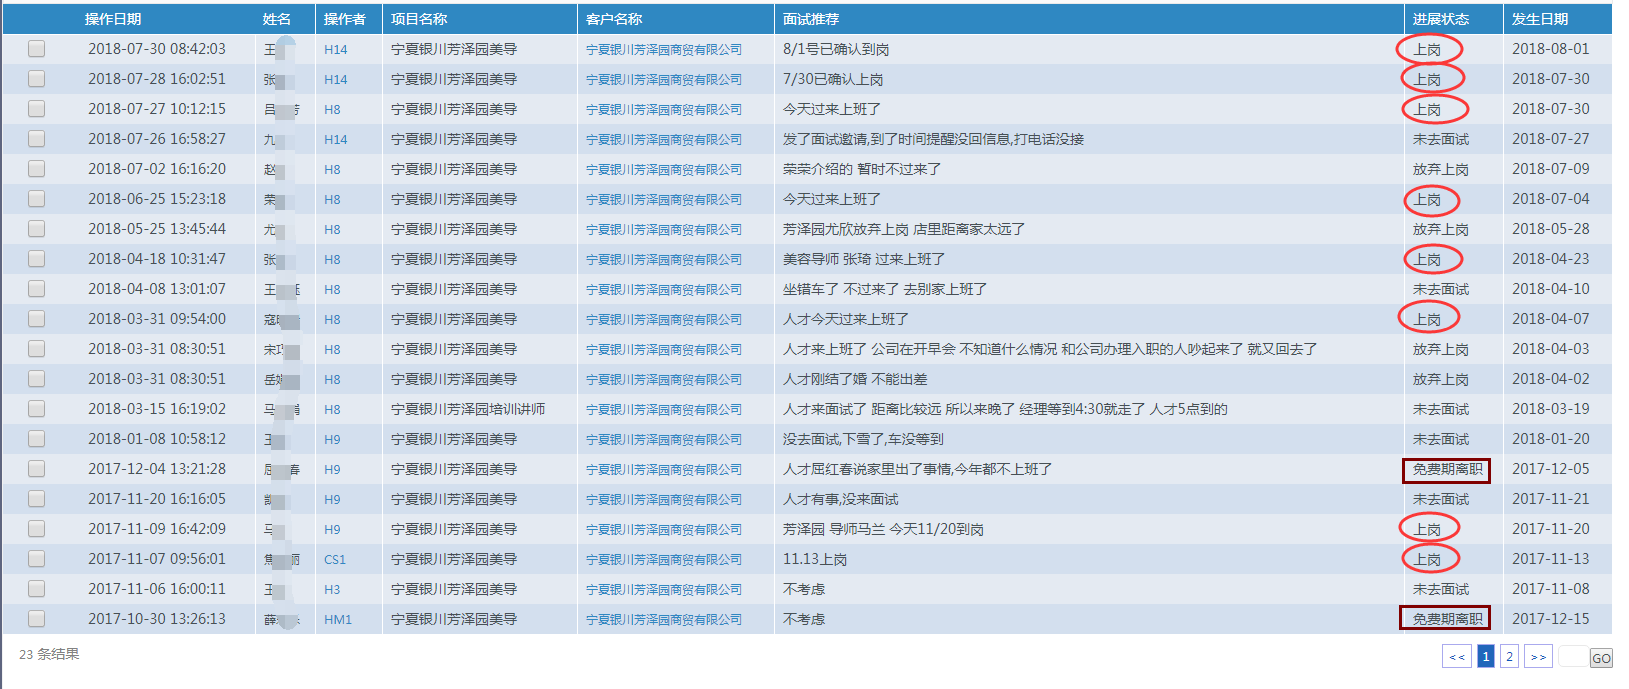This screenshot has width=1629, height=689.
Task: Click status 放弃上岗 in the 2018-07-09 row
Action: pyautogui.click(x=1441, y=169)
